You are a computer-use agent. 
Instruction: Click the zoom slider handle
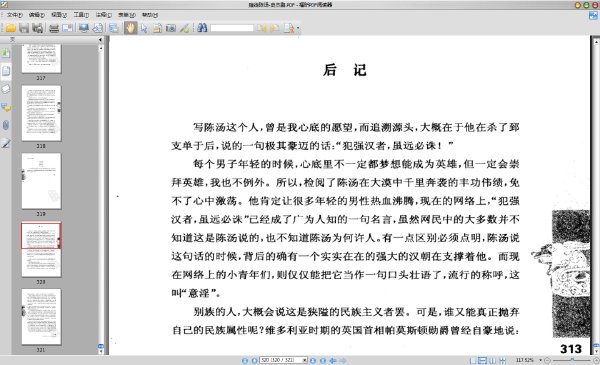click(x=572, y=360)
